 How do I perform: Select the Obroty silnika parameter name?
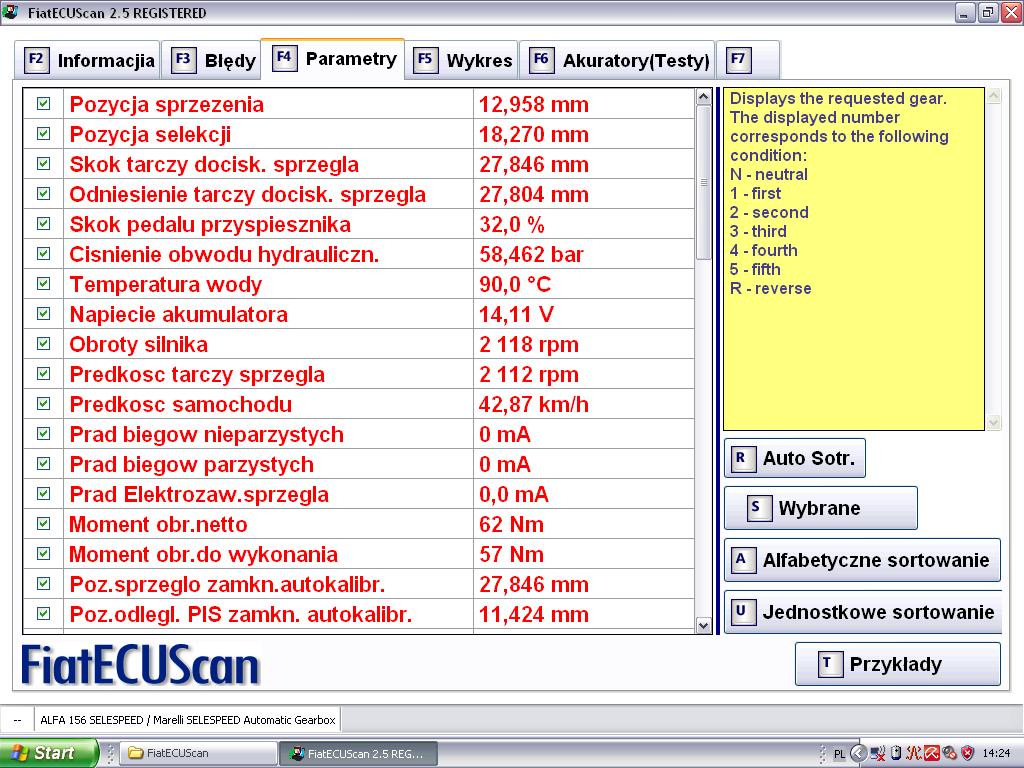point(139,344)
